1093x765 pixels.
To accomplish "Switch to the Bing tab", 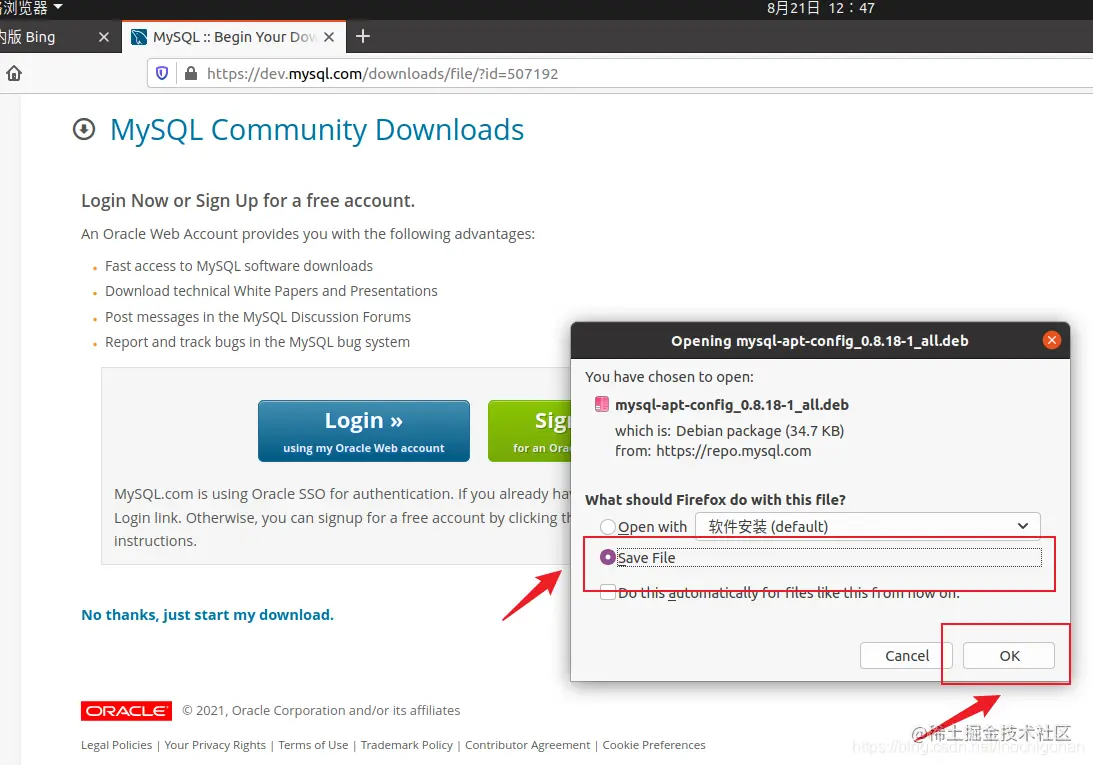I will 49,37.
